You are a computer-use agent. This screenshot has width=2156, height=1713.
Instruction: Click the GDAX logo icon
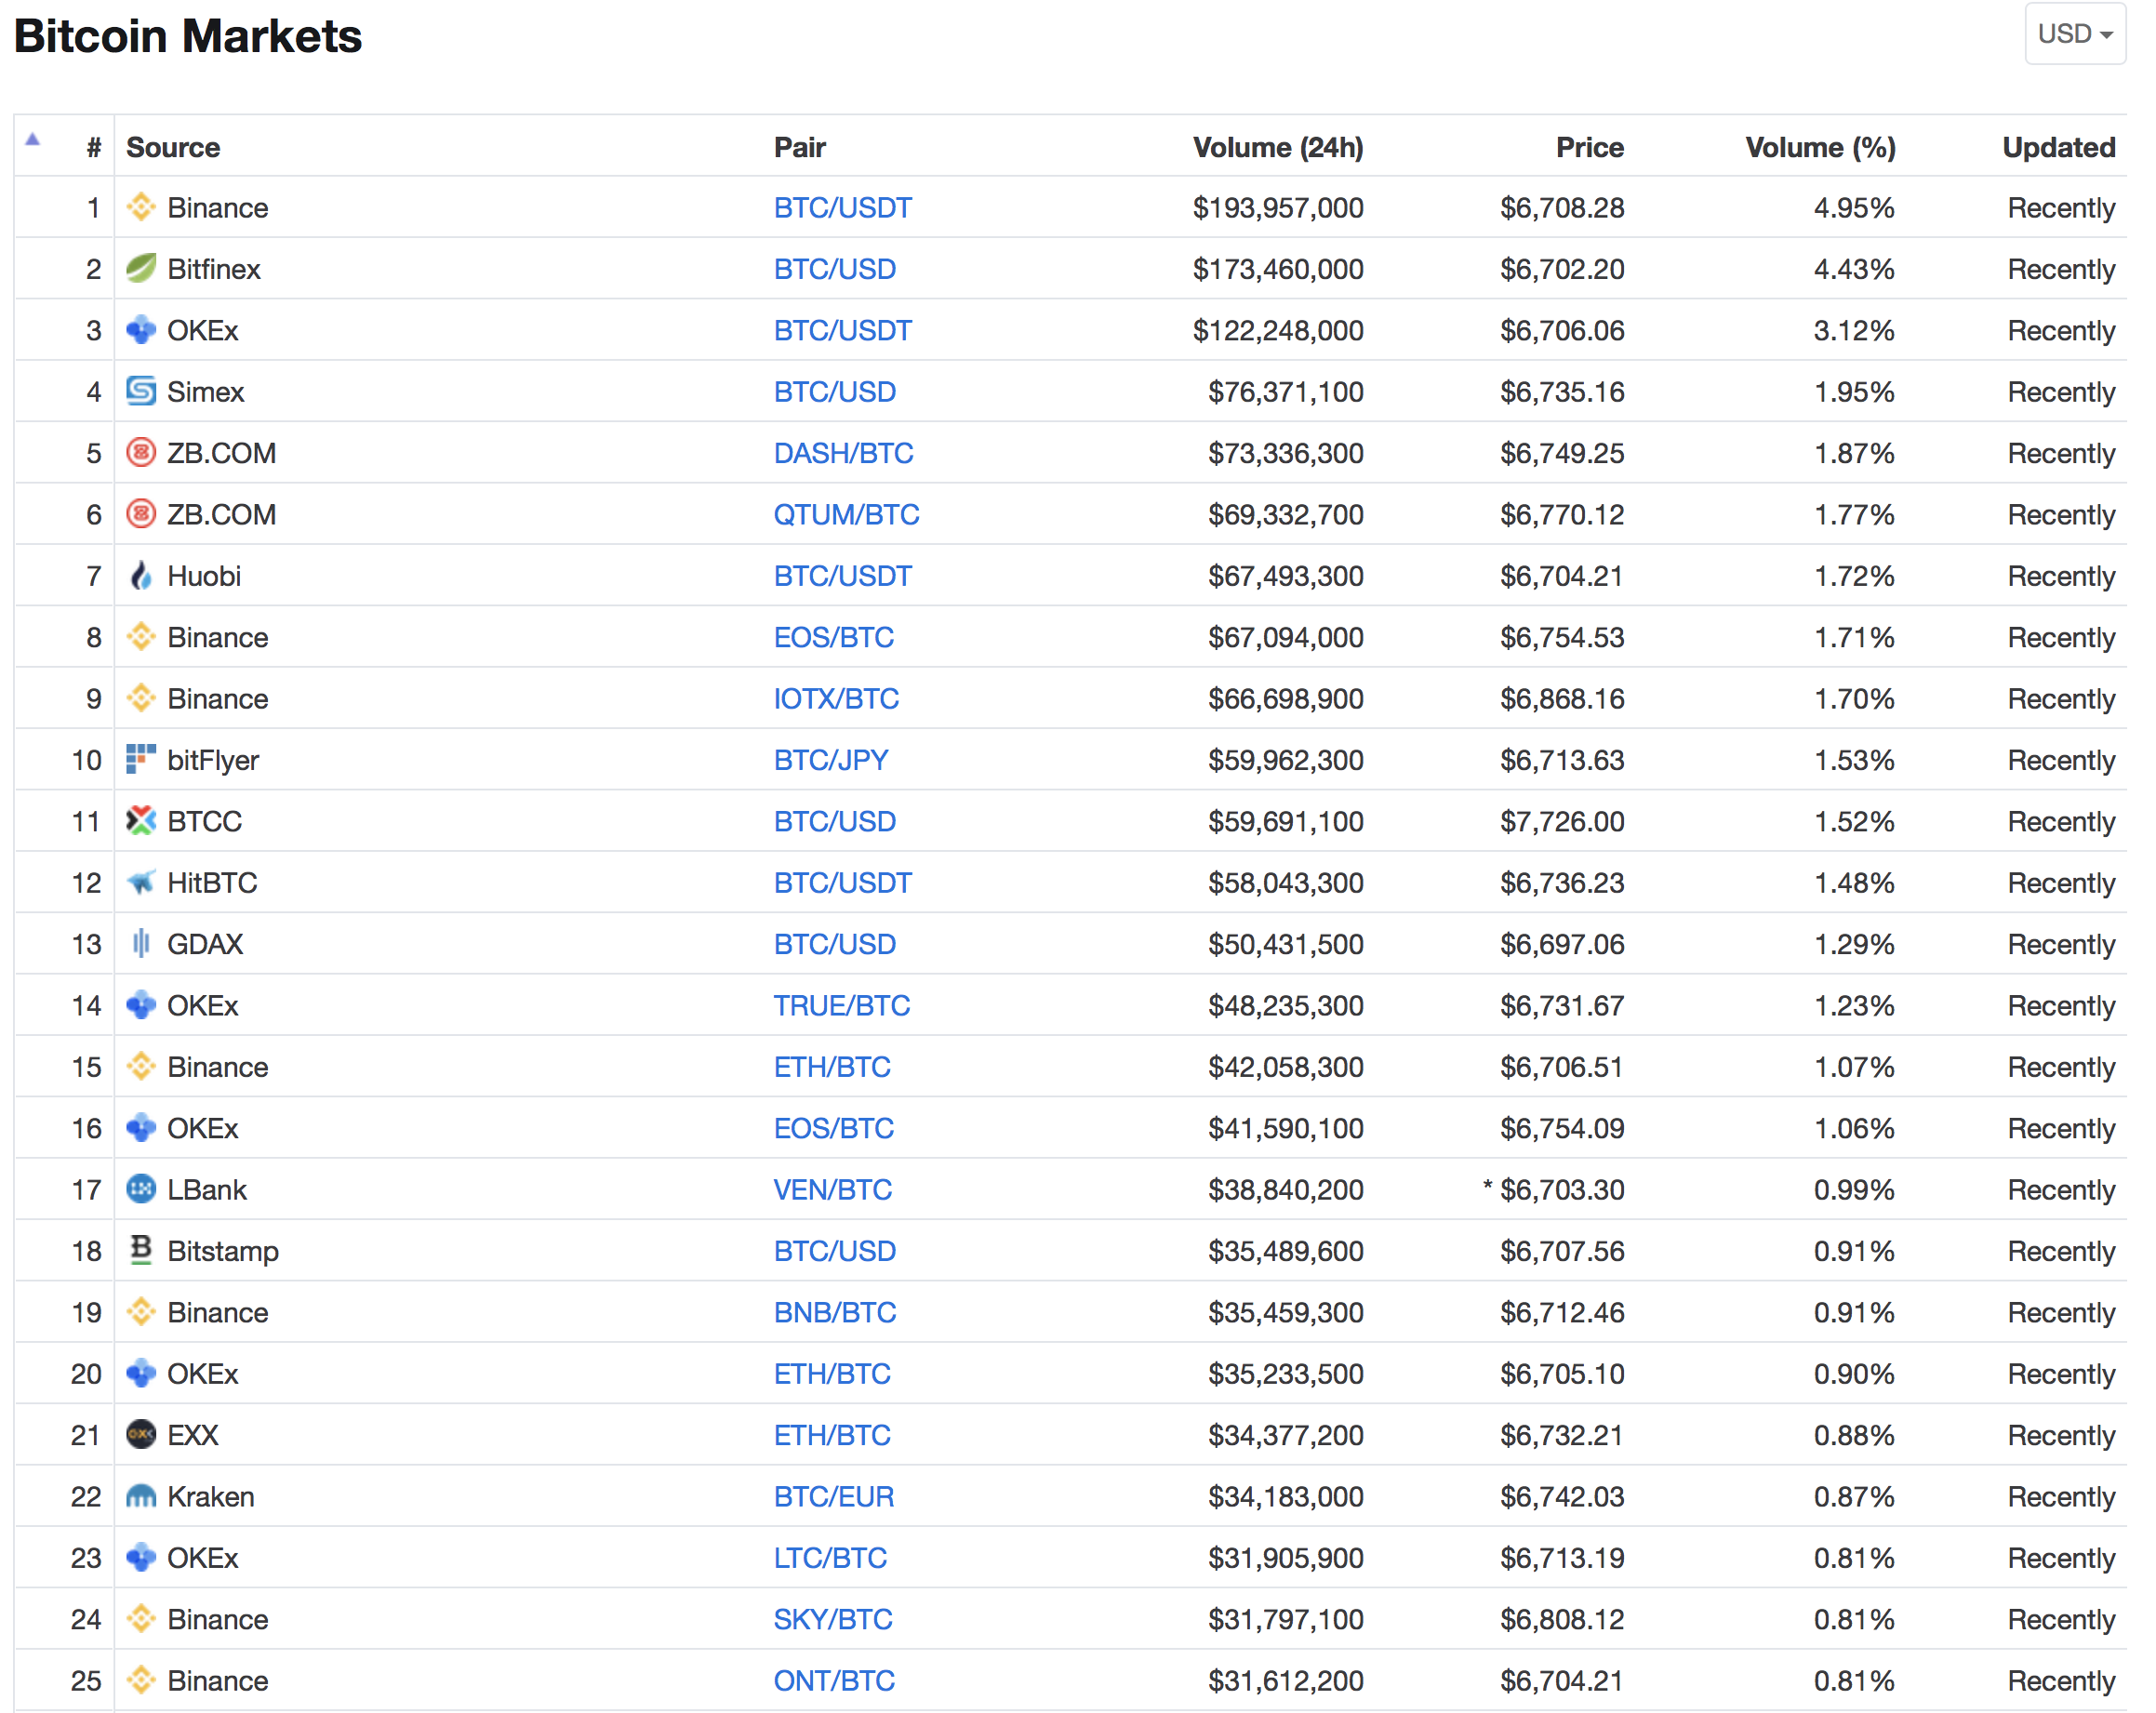[x=141, y=943]
